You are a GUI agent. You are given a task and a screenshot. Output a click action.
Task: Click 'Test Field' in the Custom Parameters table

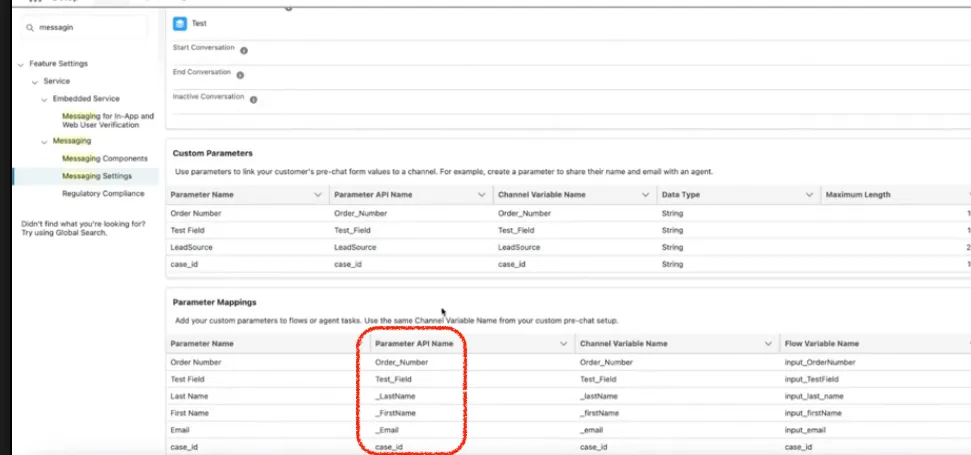(x=188, y=230)
